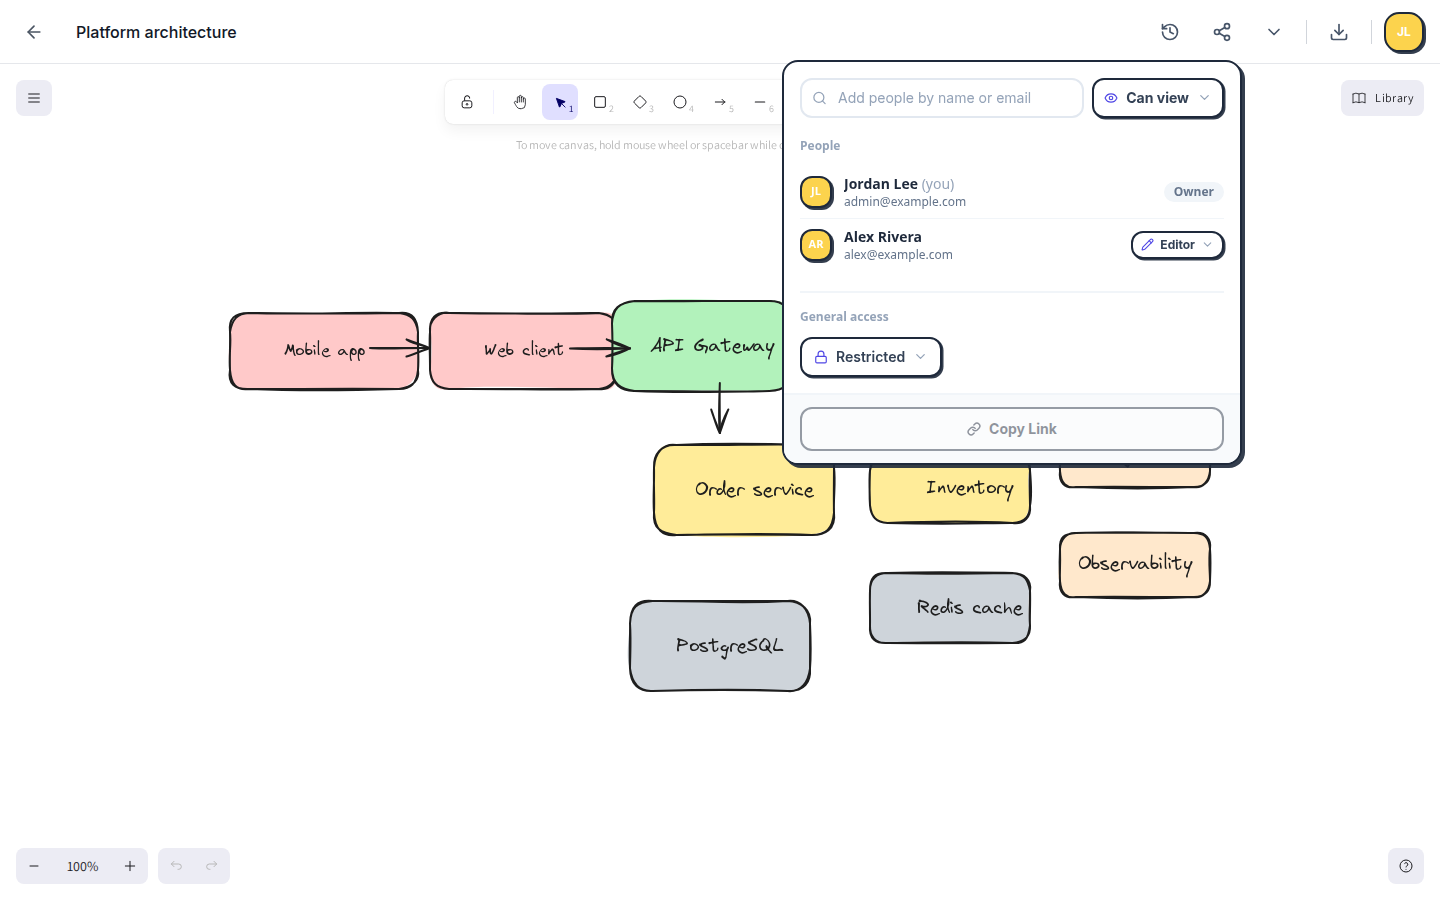Click alex@example.com email text
This screenshot has width=1440, height=900.
click(898, 255)
